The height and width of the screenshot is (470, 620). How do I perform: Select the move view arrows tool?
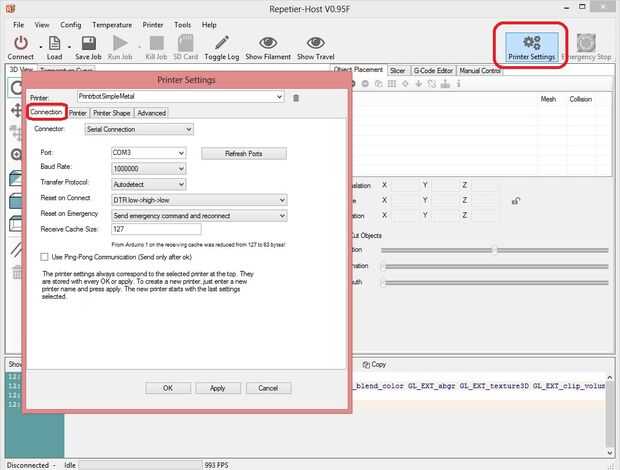17,110
